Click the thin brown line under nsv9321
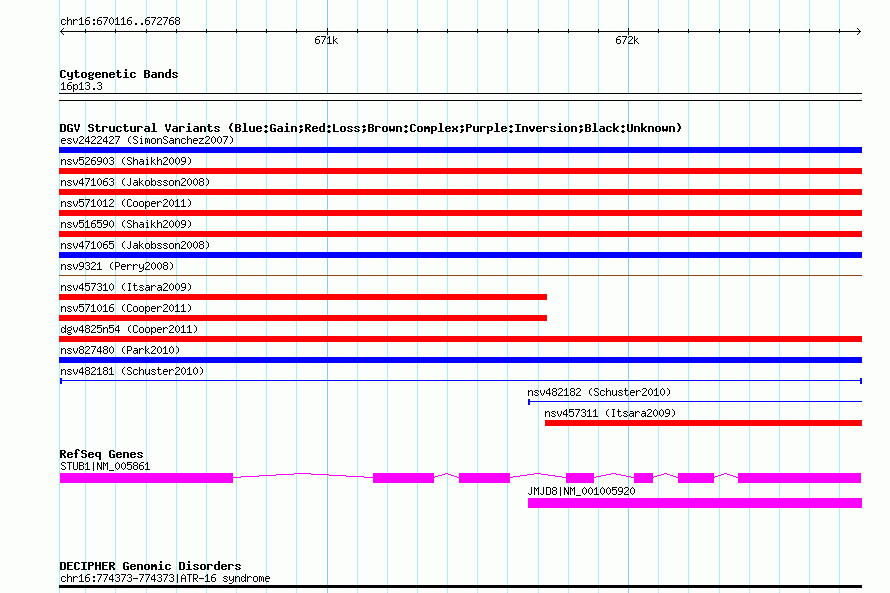Screen dimensions: 890x593 pos(460,276)
